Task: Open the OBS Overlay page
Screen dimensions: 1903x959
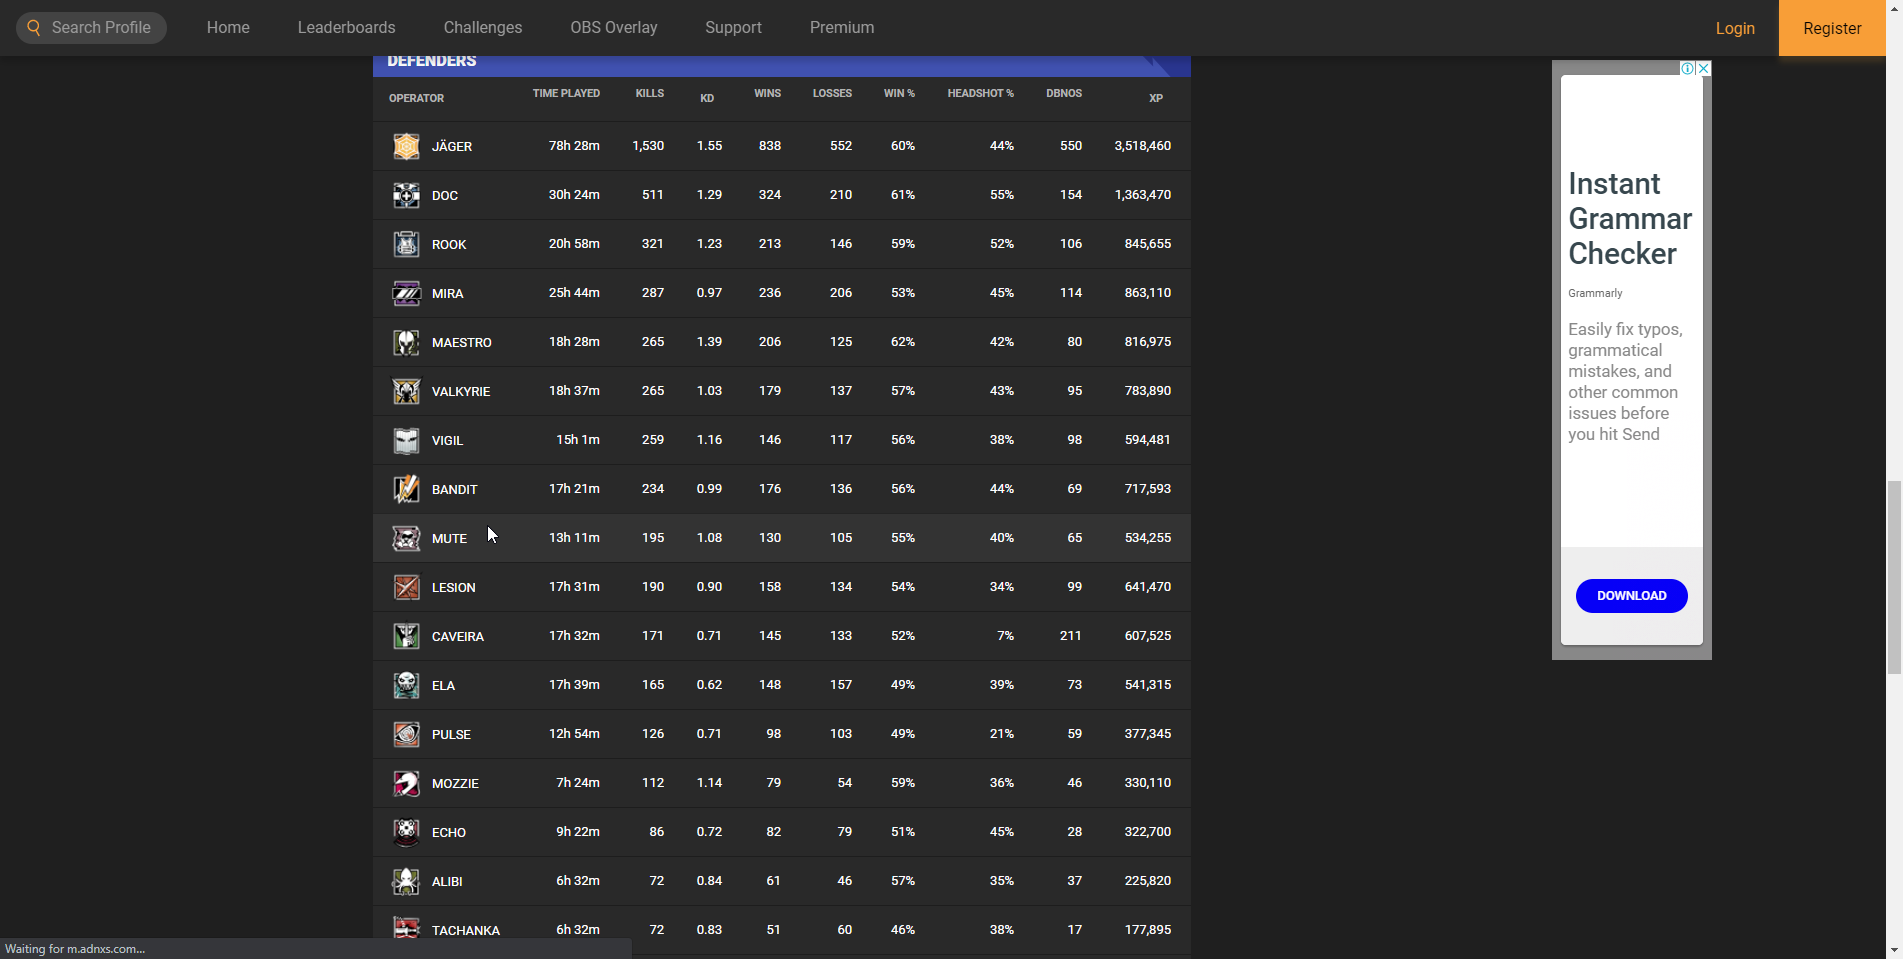Action: point(614,28)
